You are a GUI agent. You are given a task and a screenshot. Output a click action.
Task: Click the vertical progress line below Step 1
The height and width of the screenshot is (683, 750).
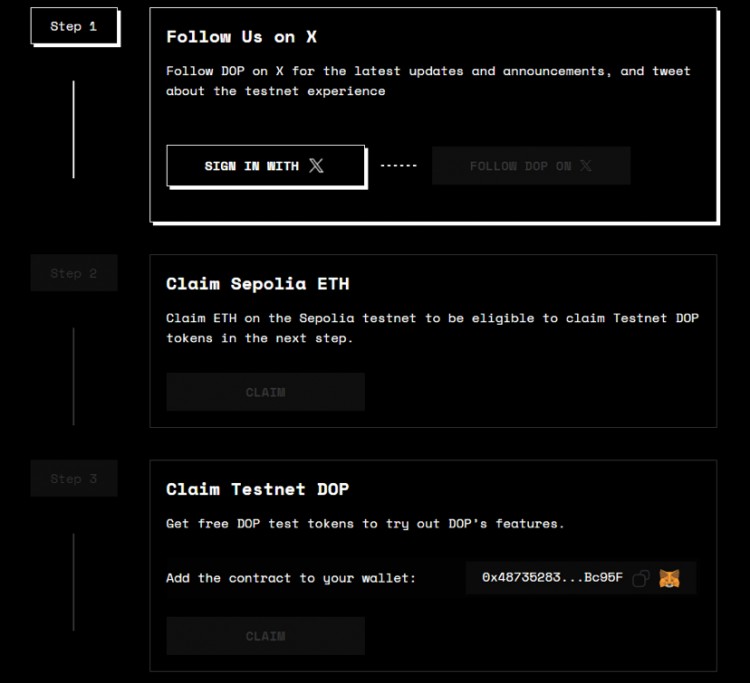click(x=73, y=130)
